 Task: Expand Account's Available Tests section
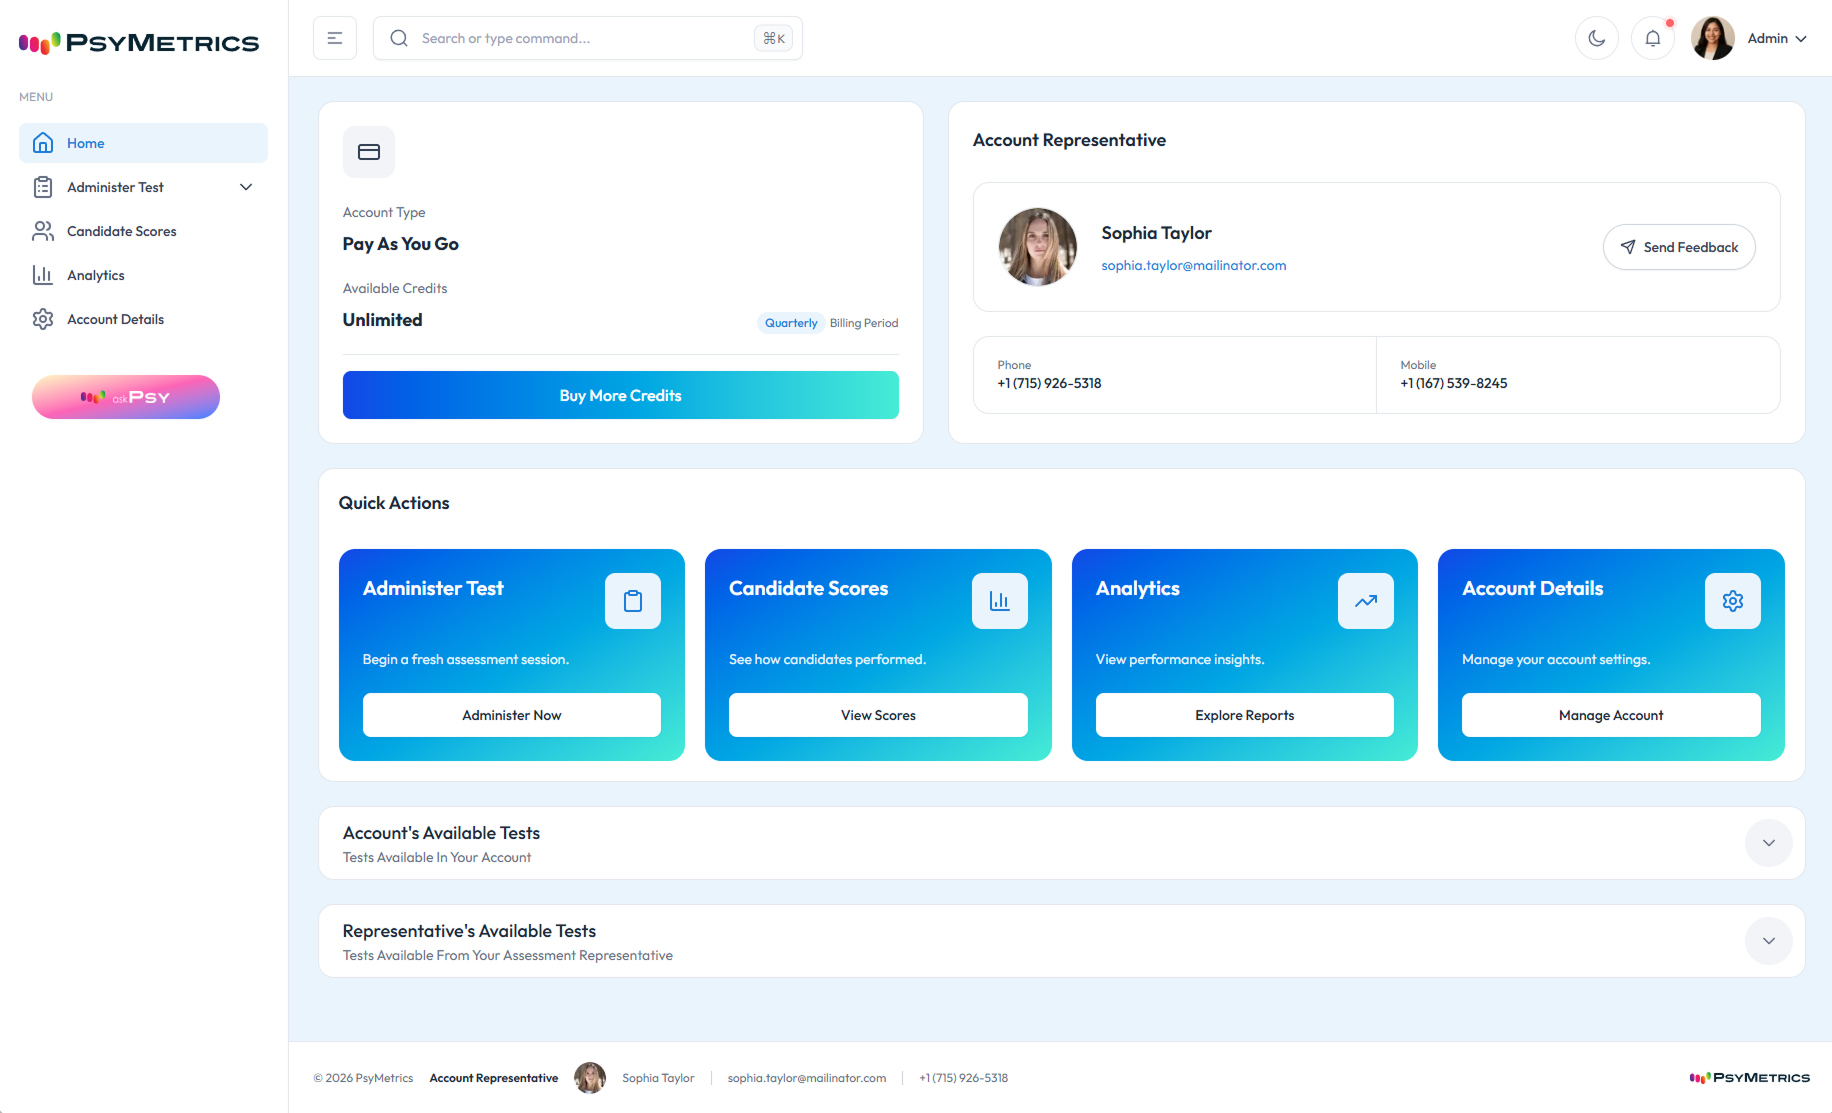click(1768, 843)
